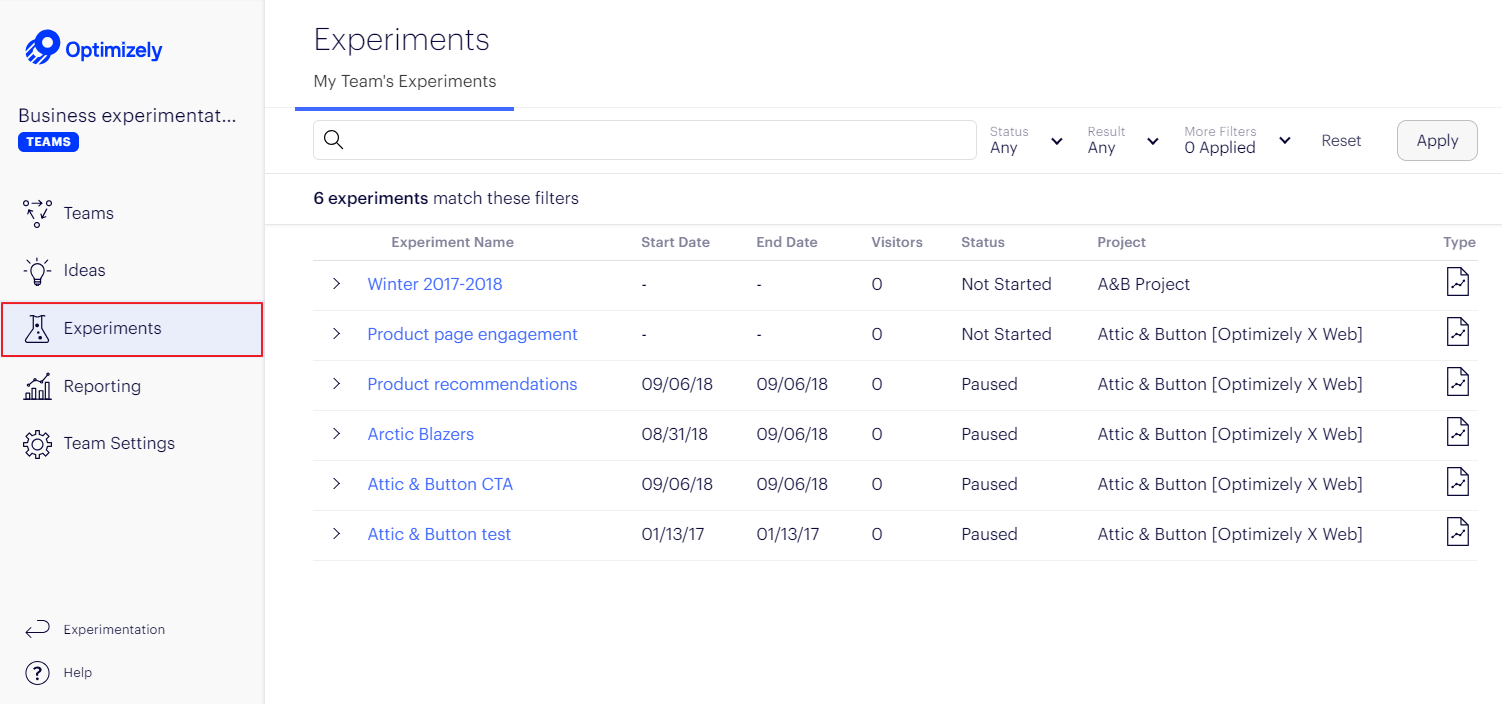
Task: Click the Optimizely rocket logo
Action: pyautogui.click(x=43, y=48)
